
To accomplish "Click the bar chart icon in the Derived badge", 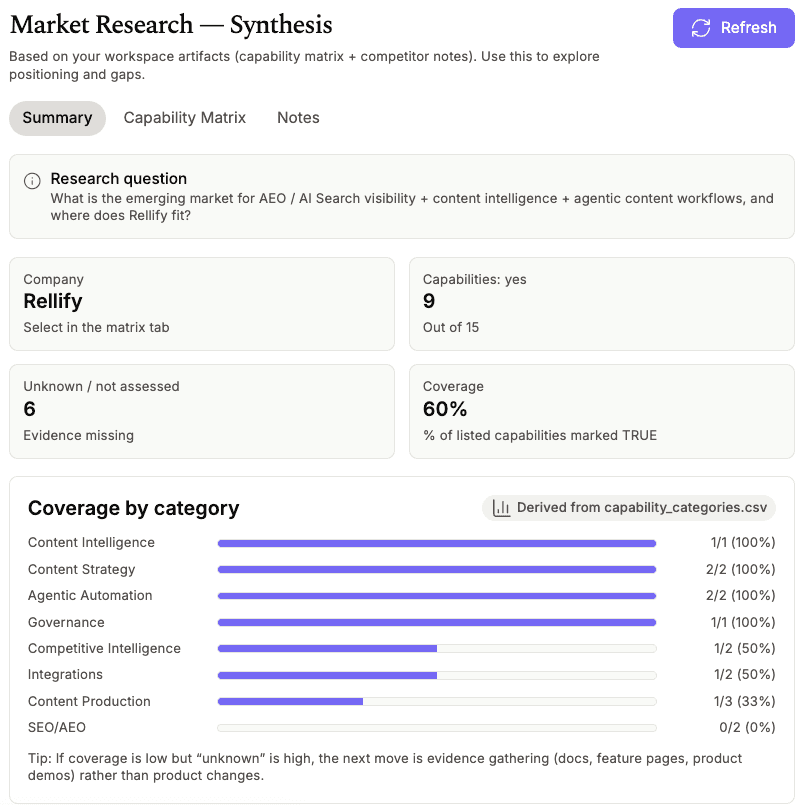I will pos(501,508).
